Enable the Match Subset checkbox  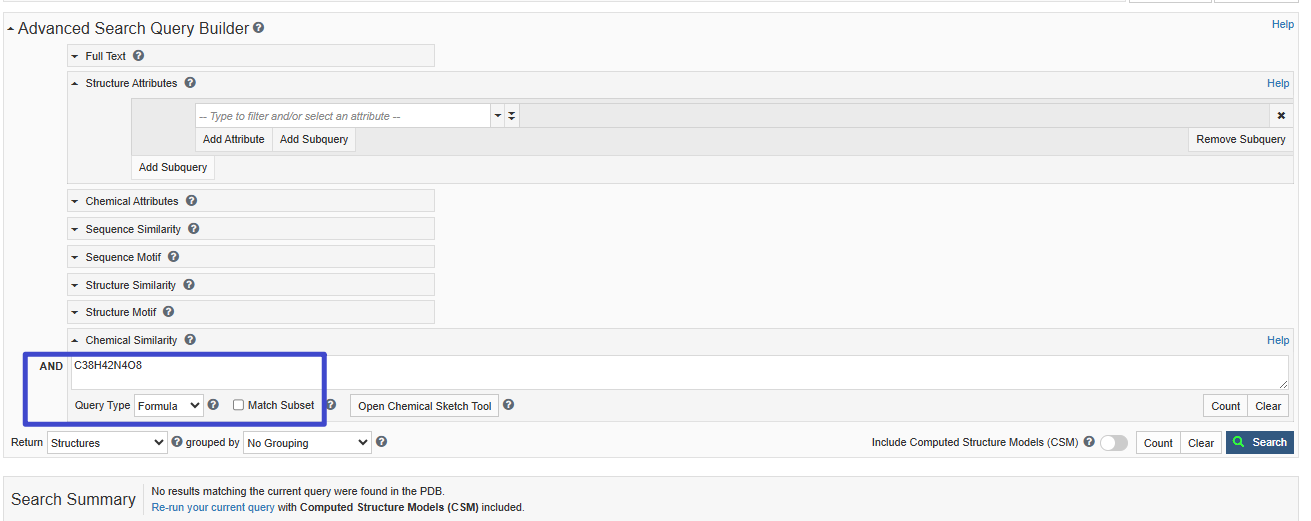click(238, 405)
